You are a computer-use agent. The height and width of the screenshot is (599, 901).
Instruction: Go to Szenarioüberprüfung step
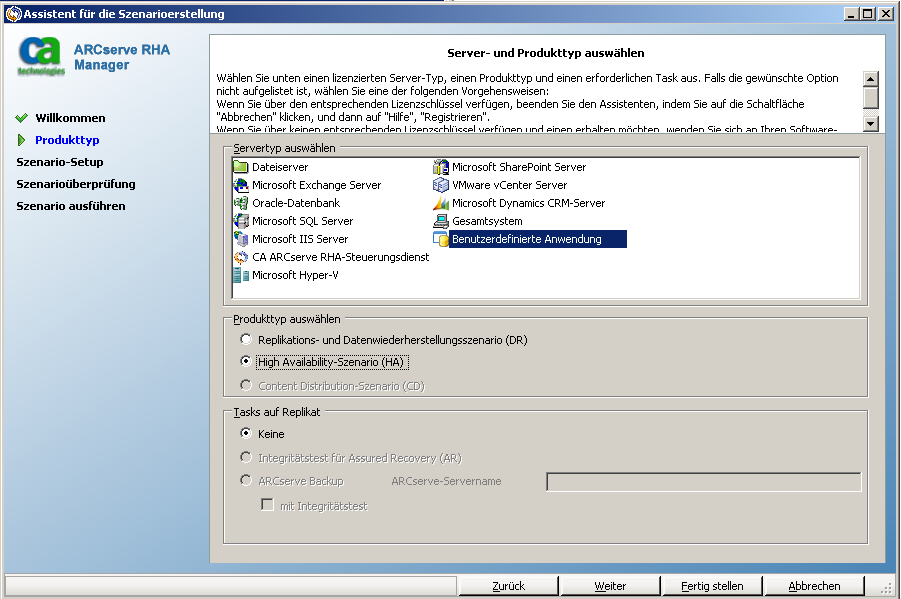pyautogui.click(x=76, y=184)
